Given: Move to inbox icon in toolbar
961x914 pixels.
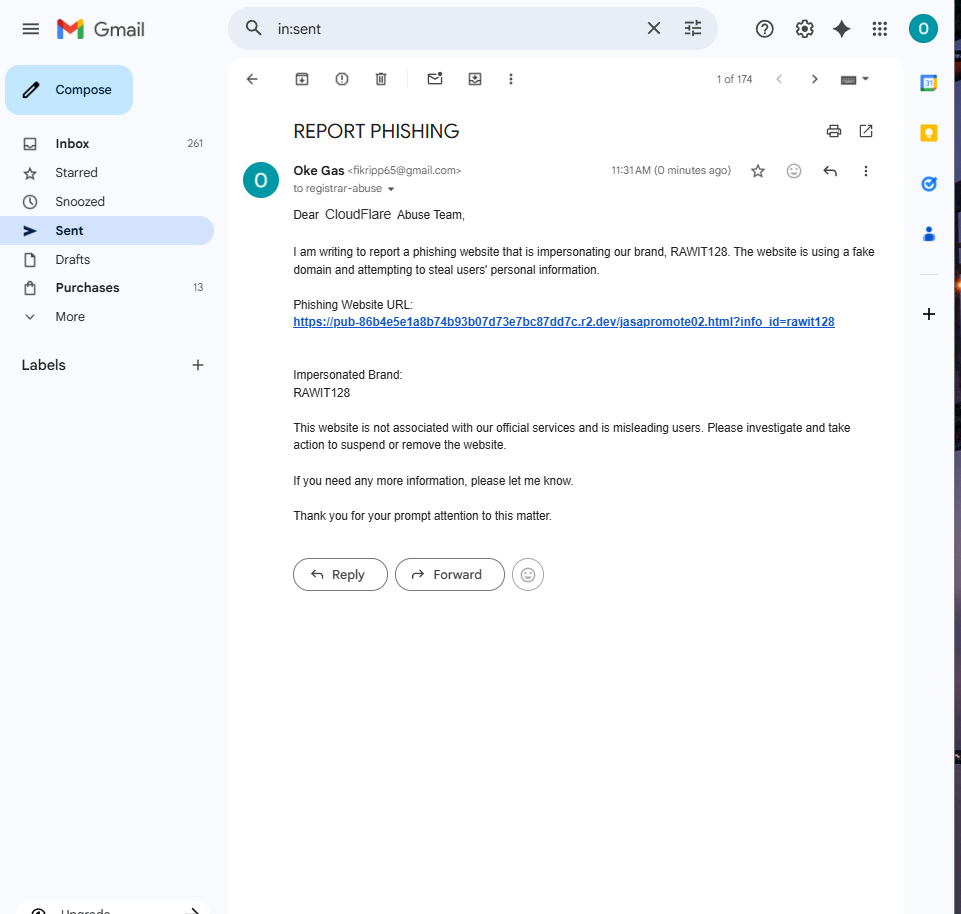Looking at the screenshot, I should point(474,79).
